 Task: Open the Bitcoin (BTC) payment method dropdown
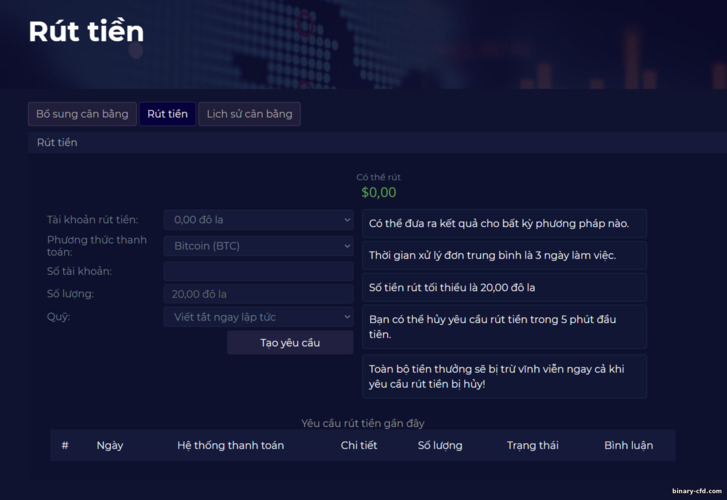258,246
